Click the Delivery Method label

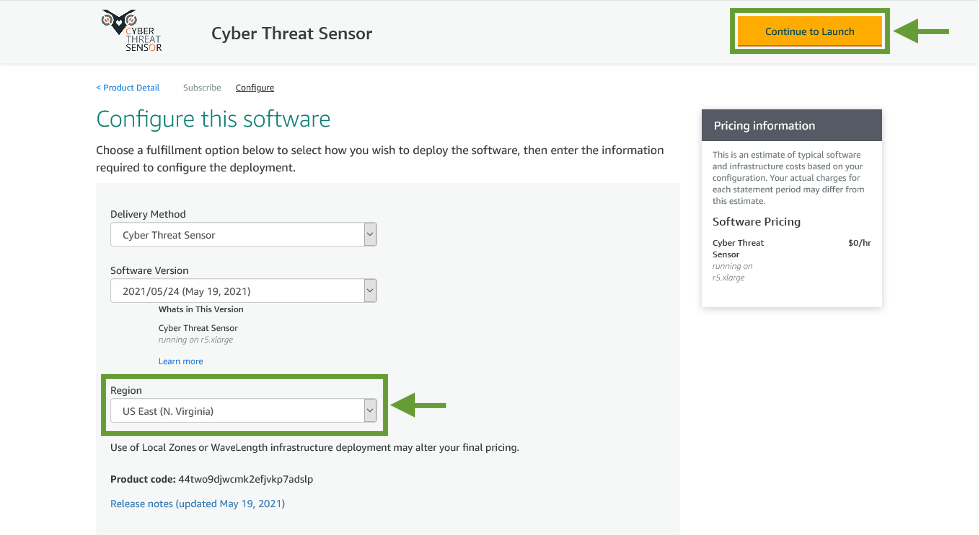tap(148, 214)
